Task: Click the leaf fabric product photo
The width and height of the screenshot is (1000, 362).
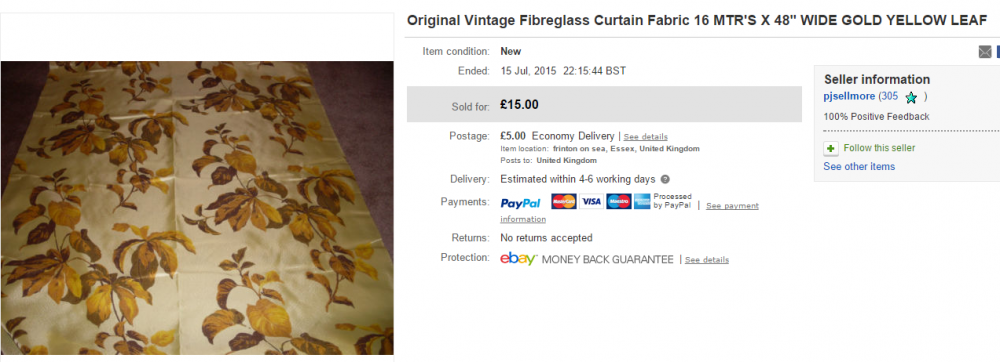Action: [x=197, y=208]
